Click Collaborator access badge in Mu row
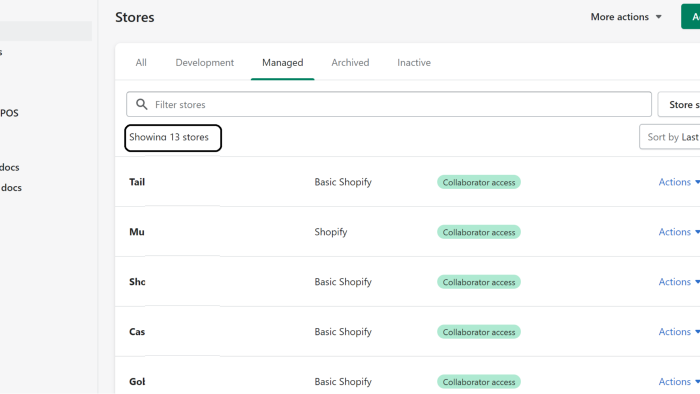Image resolution: width=700 pixels, height=394 pixels. point(479,232)
